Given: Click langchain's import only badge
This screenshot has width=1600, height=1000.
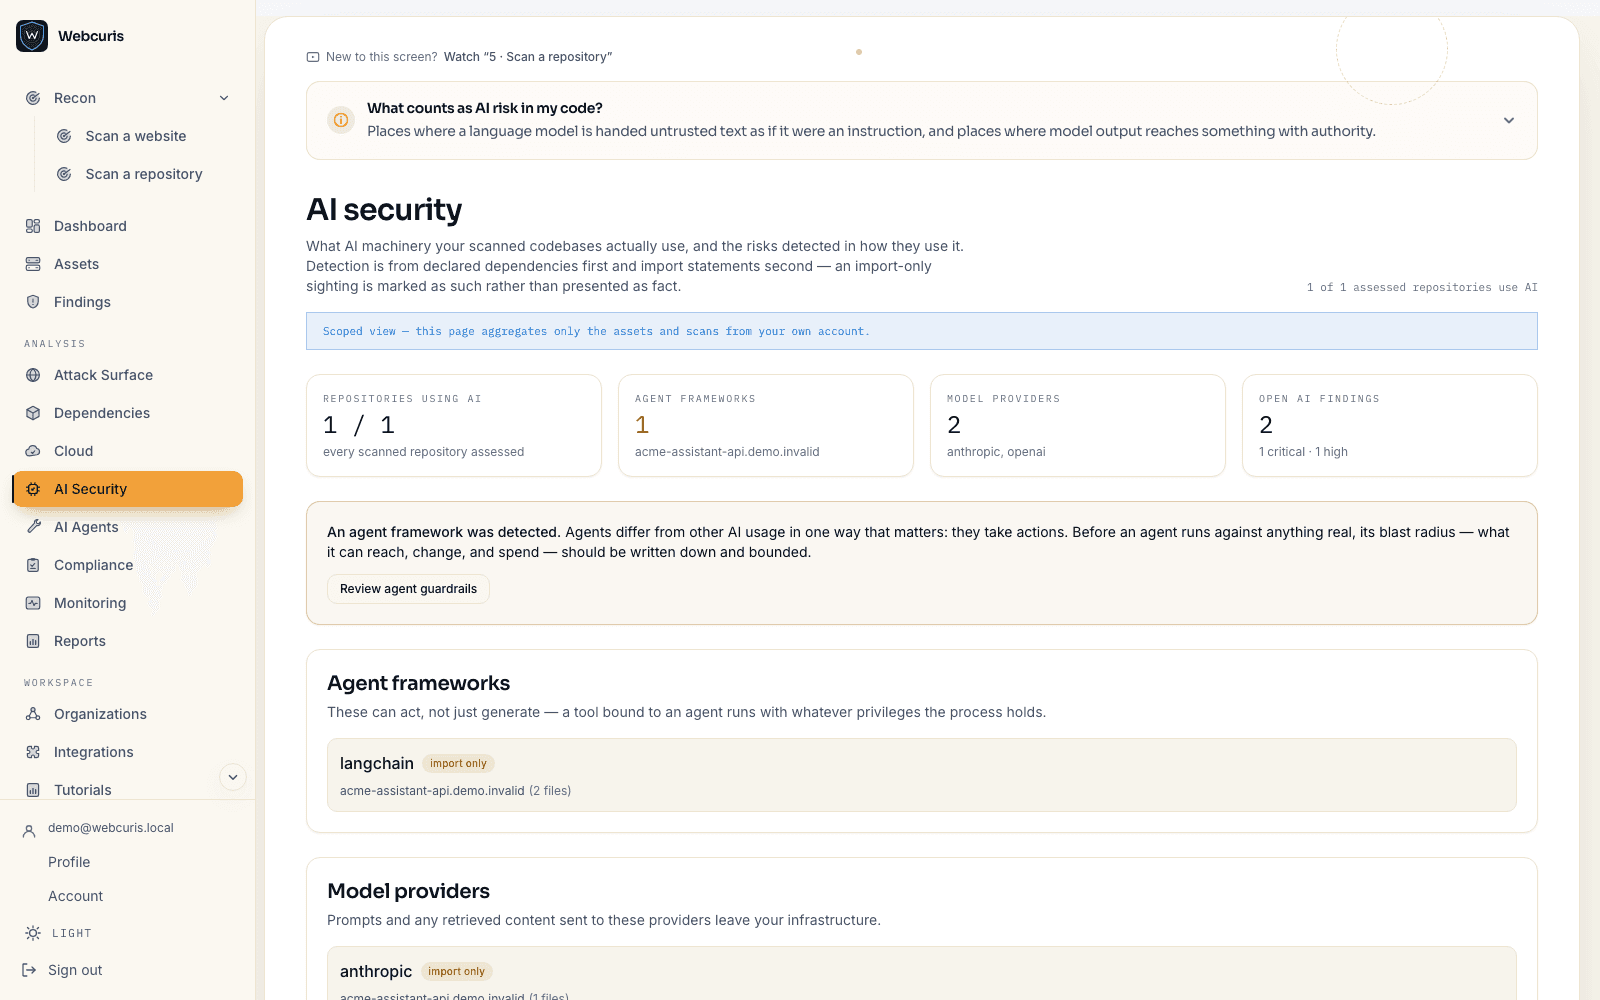Looking at the screenshot, I should (x=458, y=763).
